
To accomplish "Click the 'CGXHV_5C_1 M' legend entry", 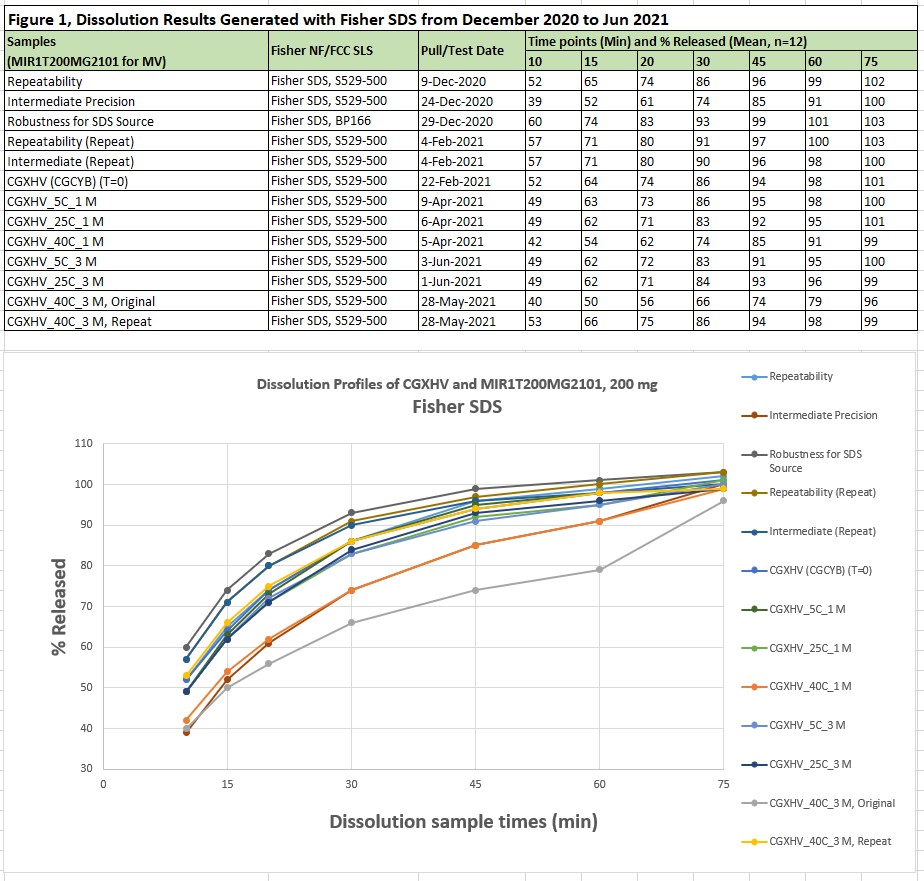I will coord(794,609).
